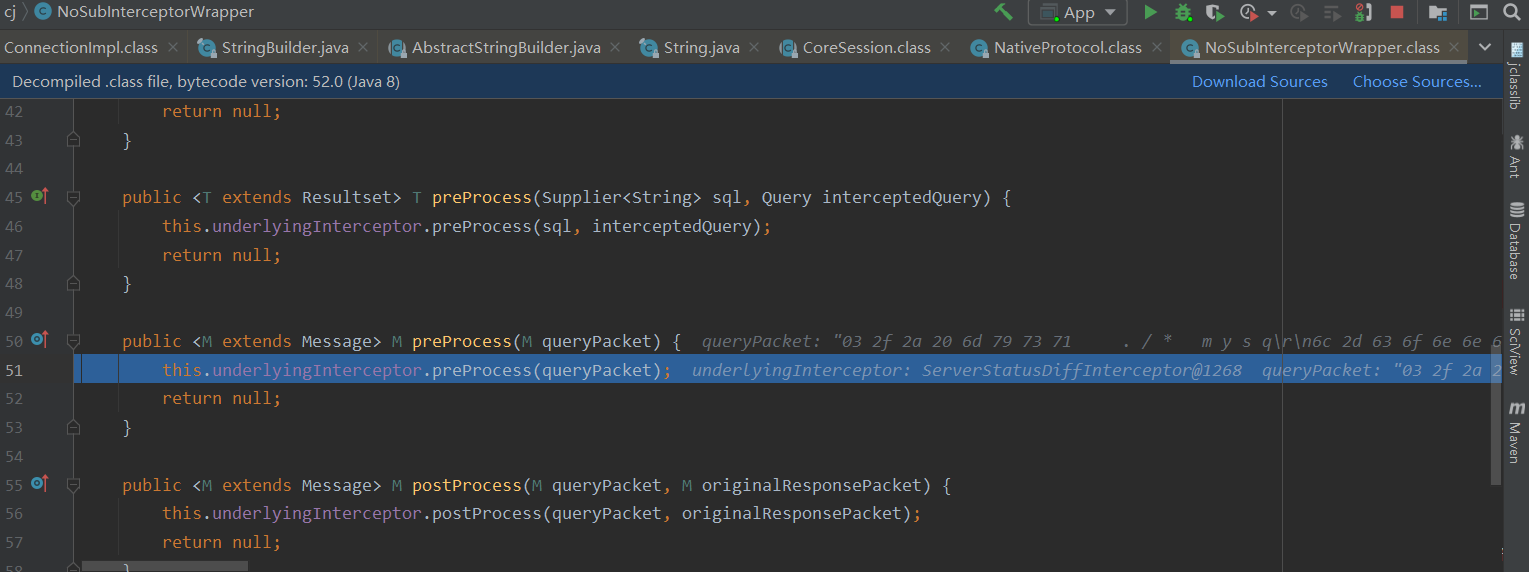Run the App configuration
Screen dimensions: 1529x572
coord(1150,12)
